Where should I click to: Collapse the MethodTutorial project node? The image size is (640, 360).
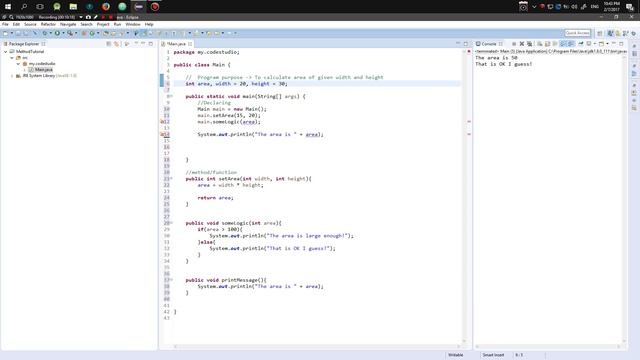6,52
